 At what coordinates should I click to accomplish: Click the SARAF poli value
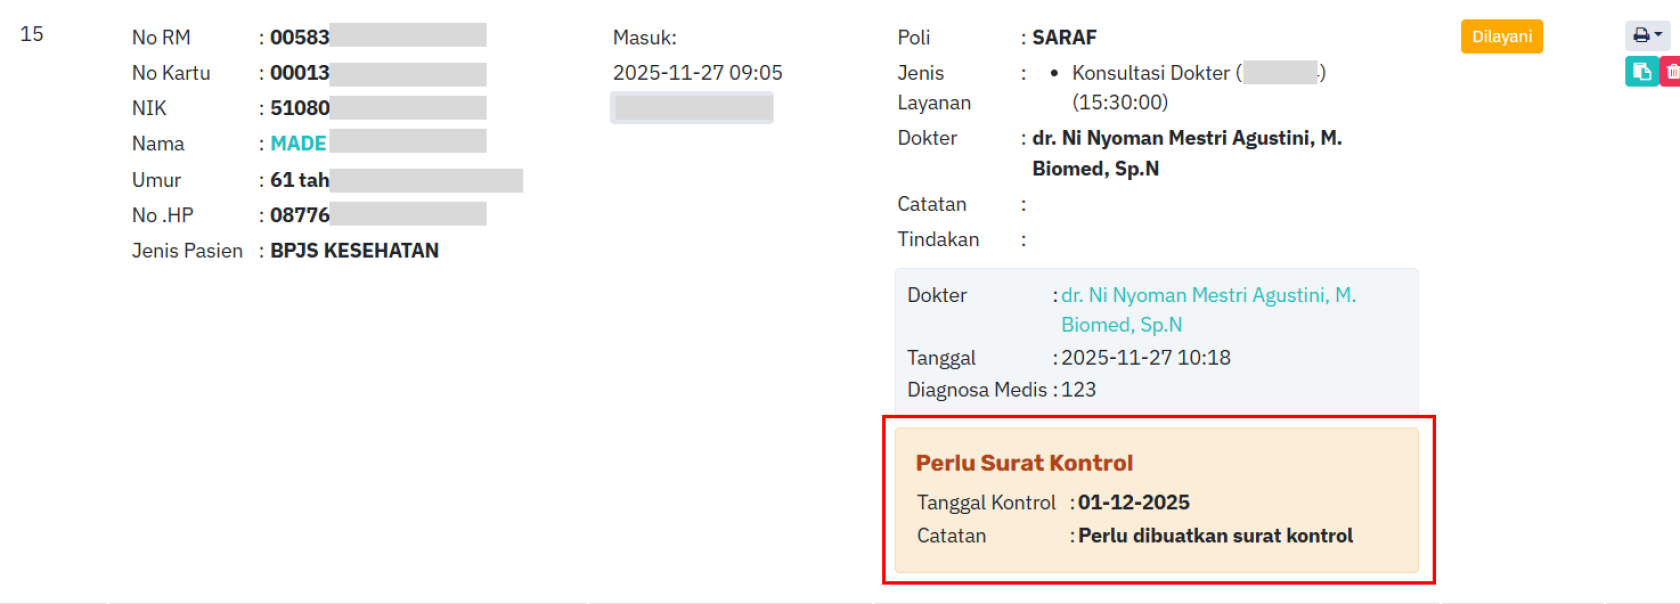[x=1064, y=38]
